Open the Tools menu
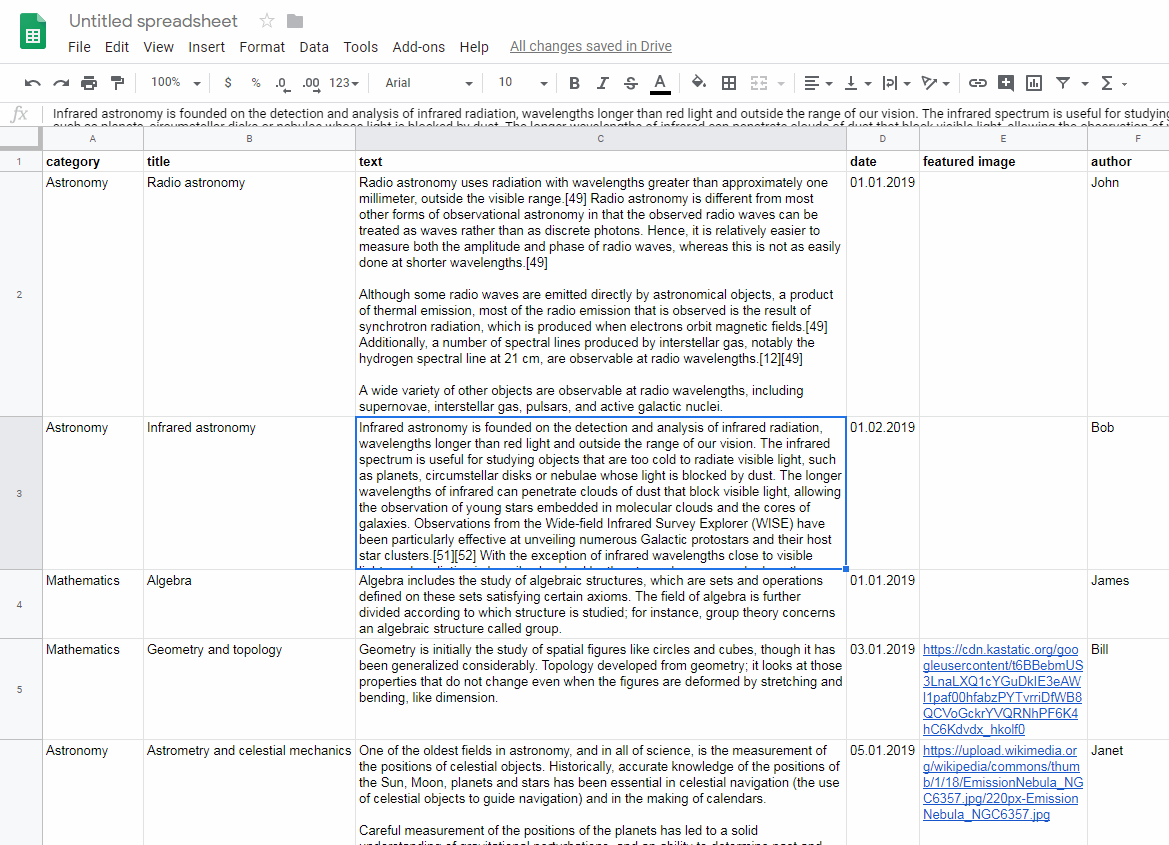 [360, 47]
